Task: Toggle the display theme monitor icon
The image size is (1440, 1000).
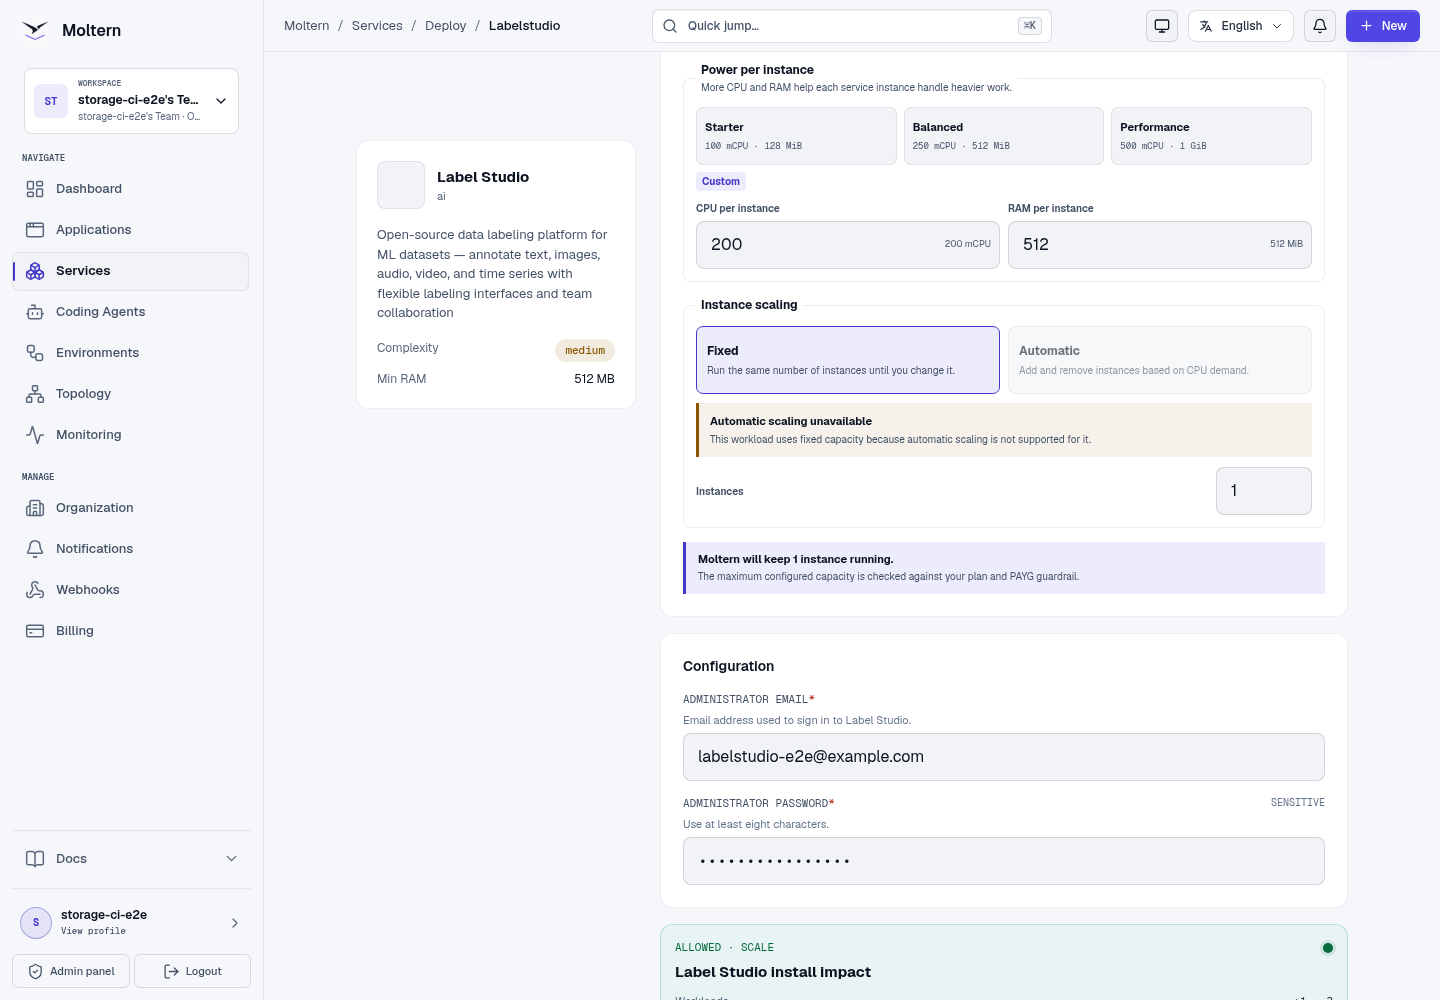Action: pos(1162,26)
